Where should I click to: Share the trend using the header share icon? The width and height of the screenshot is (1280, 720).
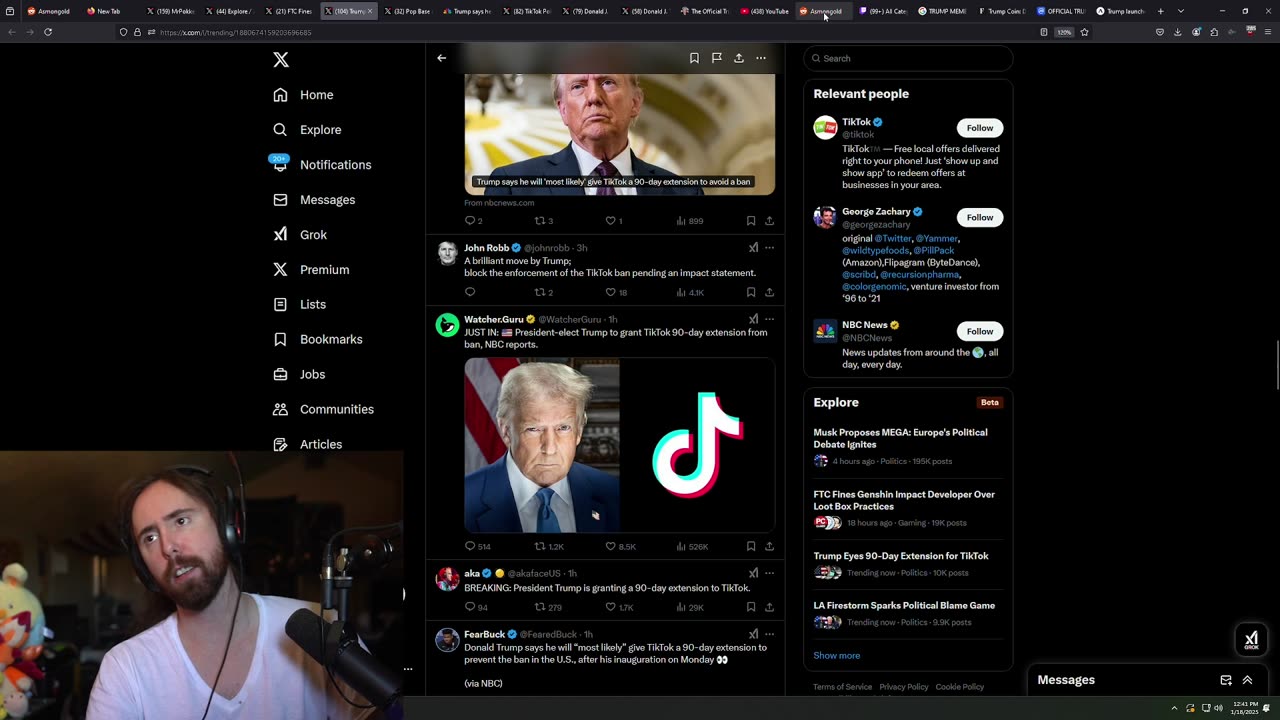[x=739, y=58]
